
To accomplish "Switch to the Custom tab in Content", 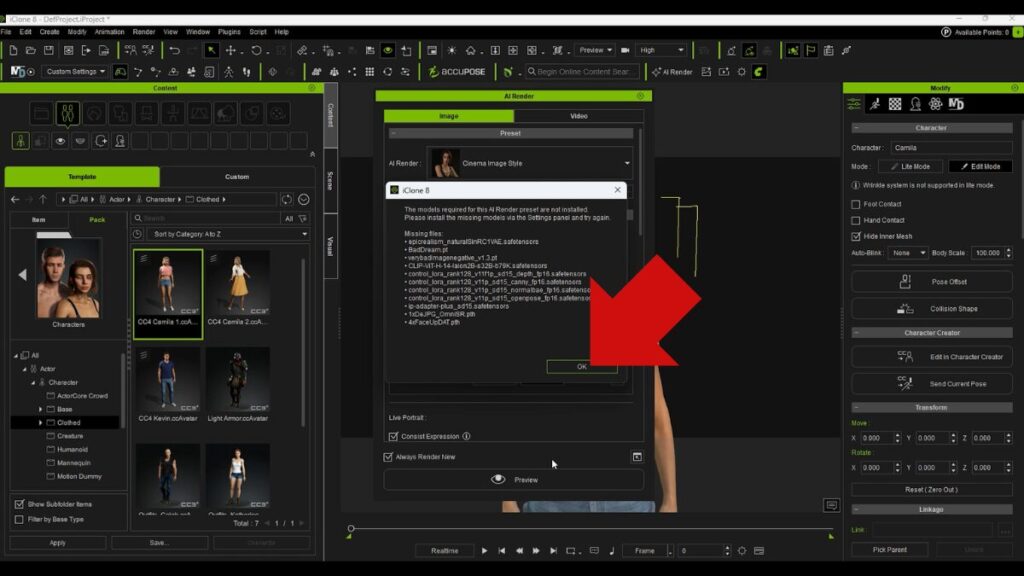I will pos(237,177).
